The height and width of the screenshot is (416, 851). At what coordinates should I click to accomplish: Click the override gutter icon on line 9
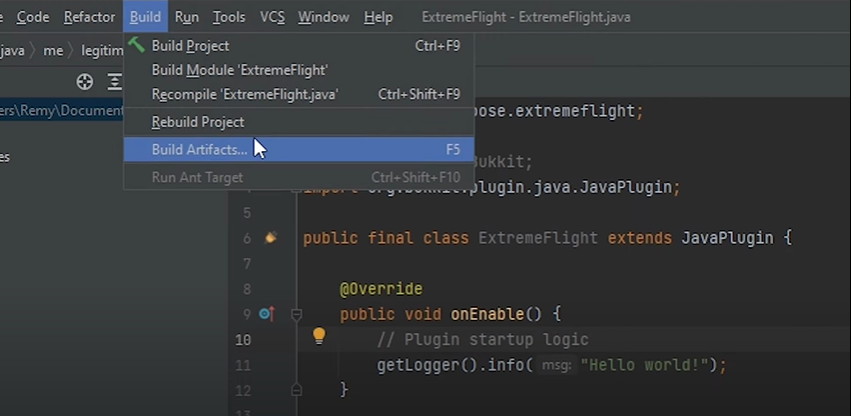tap(266, 314)
